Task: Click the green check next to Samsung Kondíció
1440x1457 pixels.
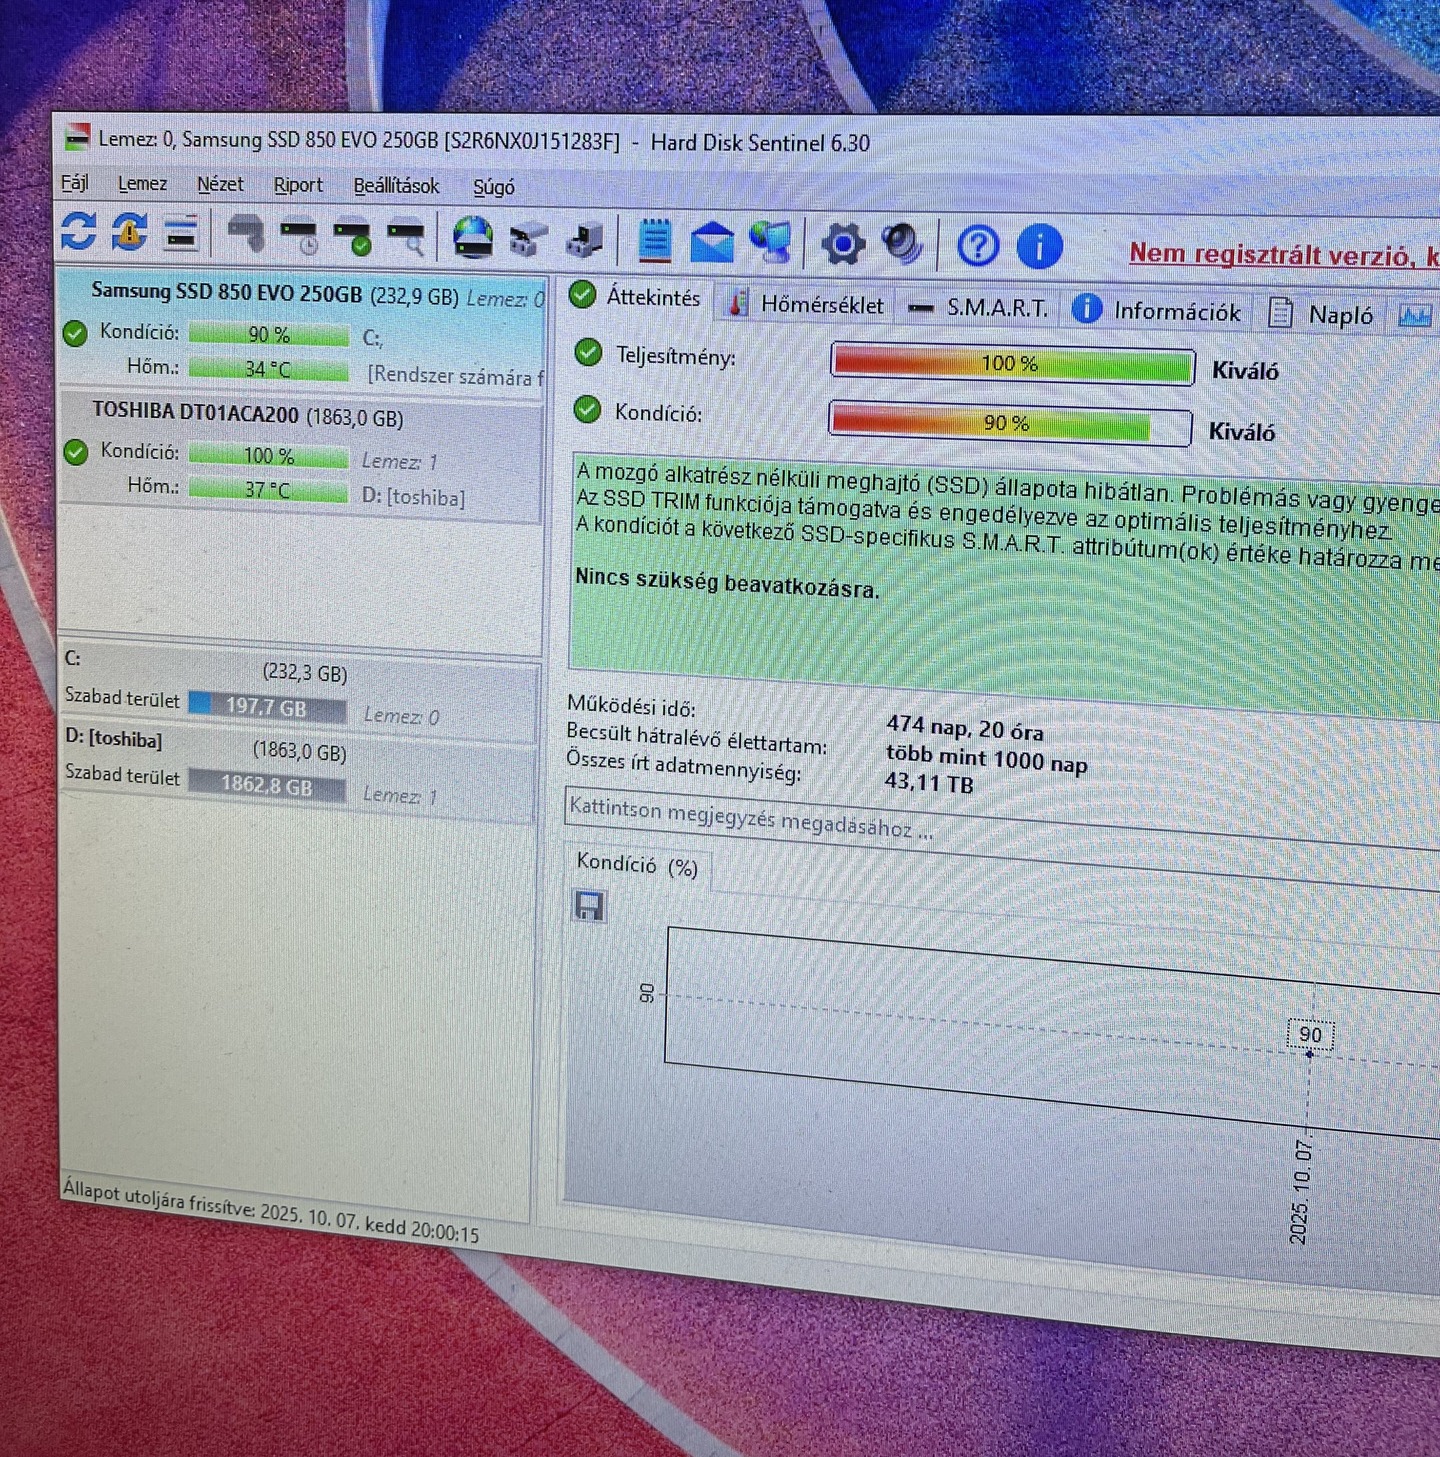Action: coord(75,333)
